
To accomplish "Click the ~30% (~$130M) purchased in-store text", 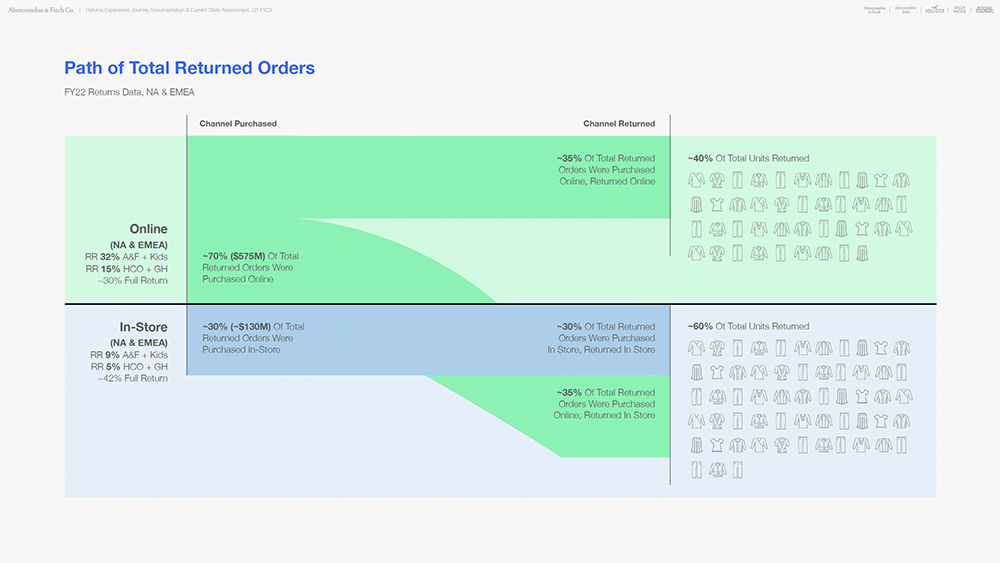I will pos(253,338).
